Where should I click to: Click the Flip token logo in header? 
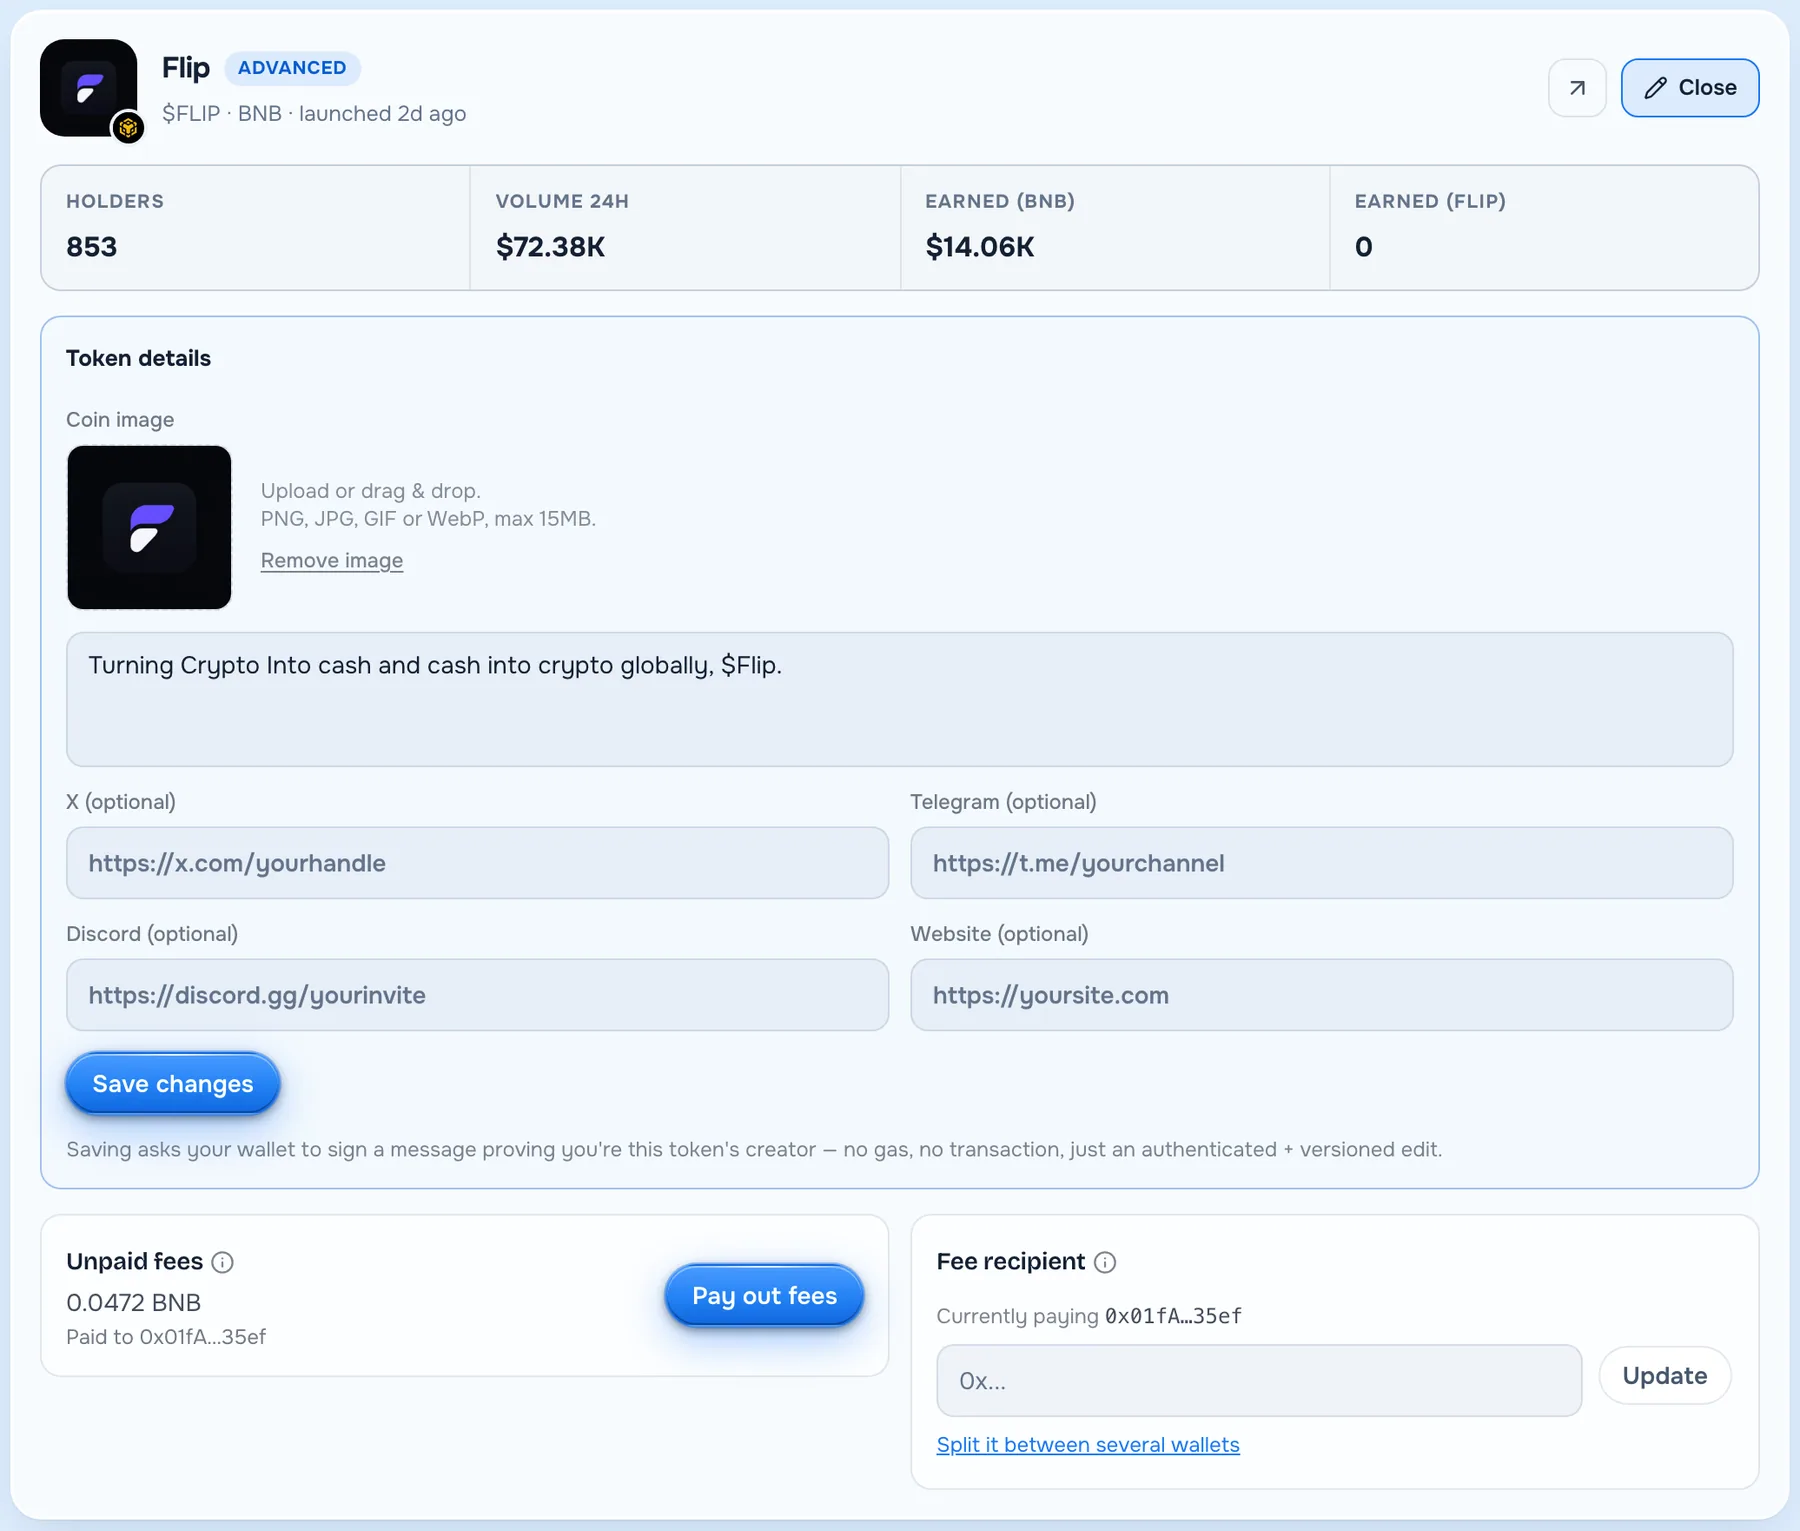pyautogui.click(x=89, y=88)
